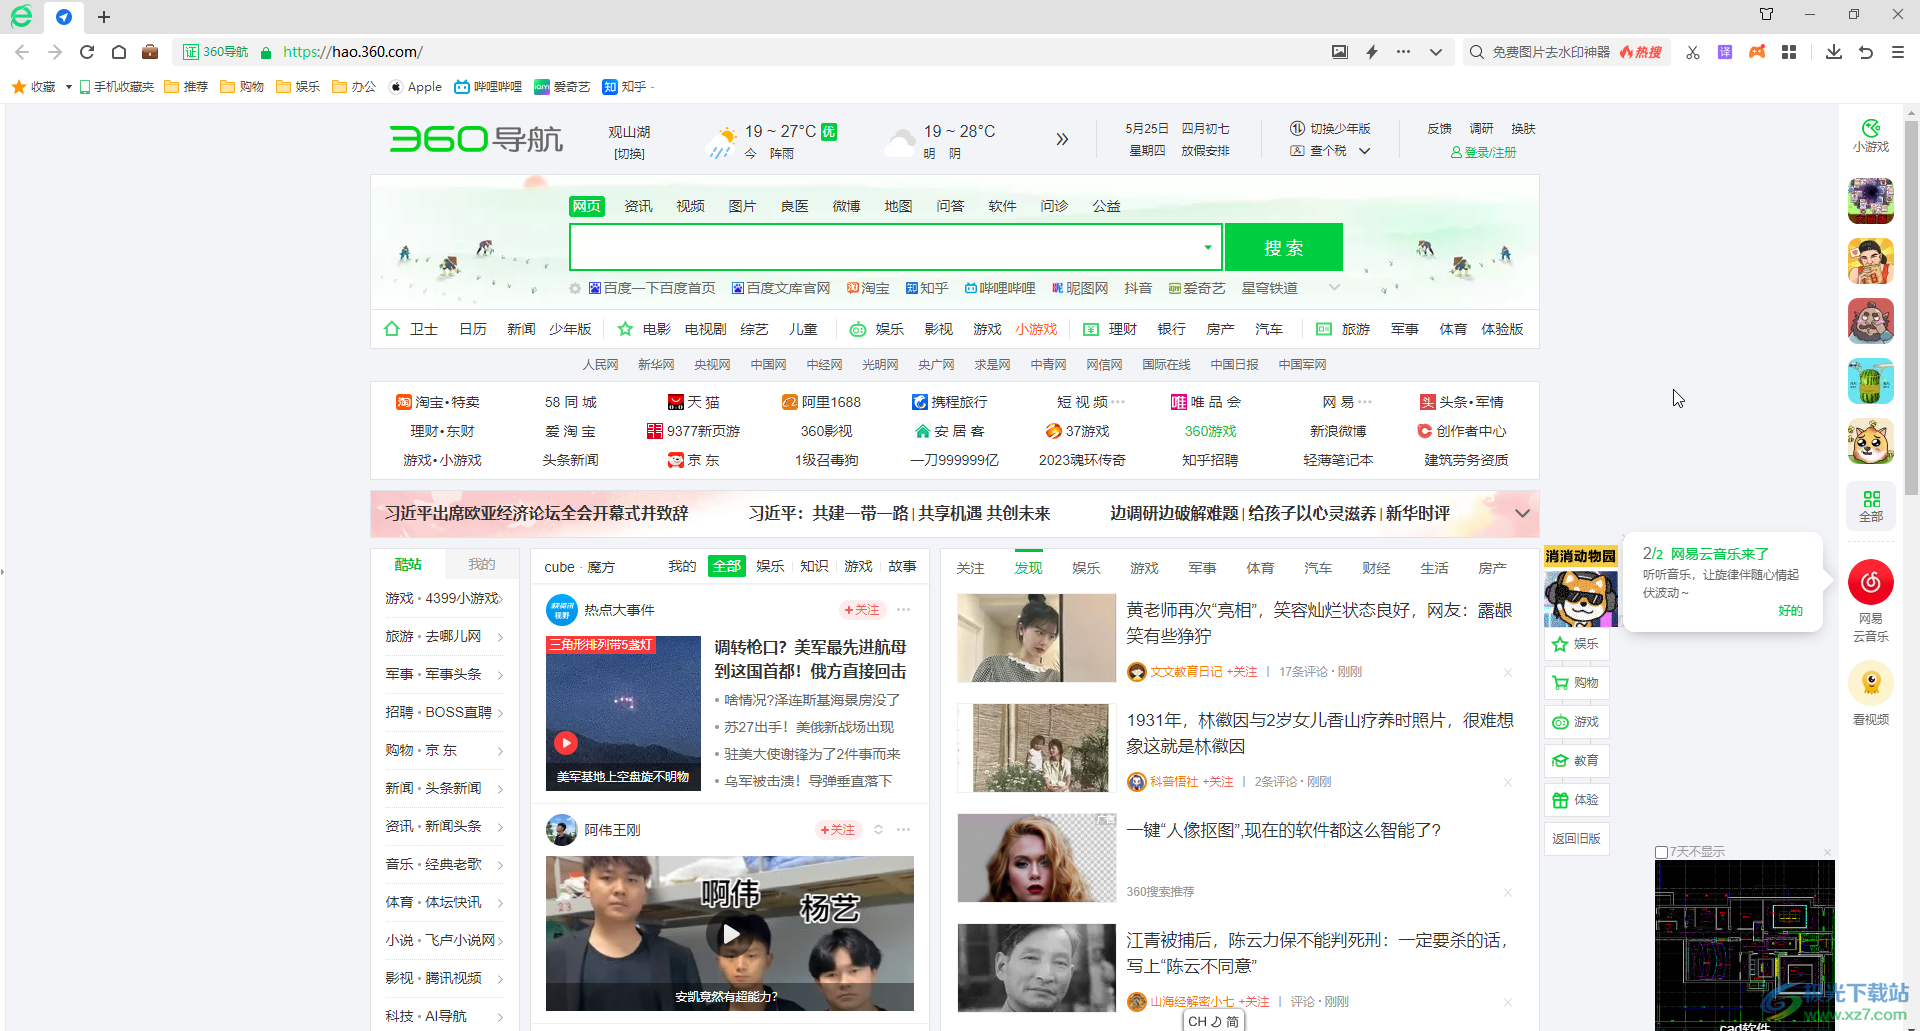1920x1031 pixels.
Task: Open the downloads icon in toolbar
Action: click(x=1834, y=52)
